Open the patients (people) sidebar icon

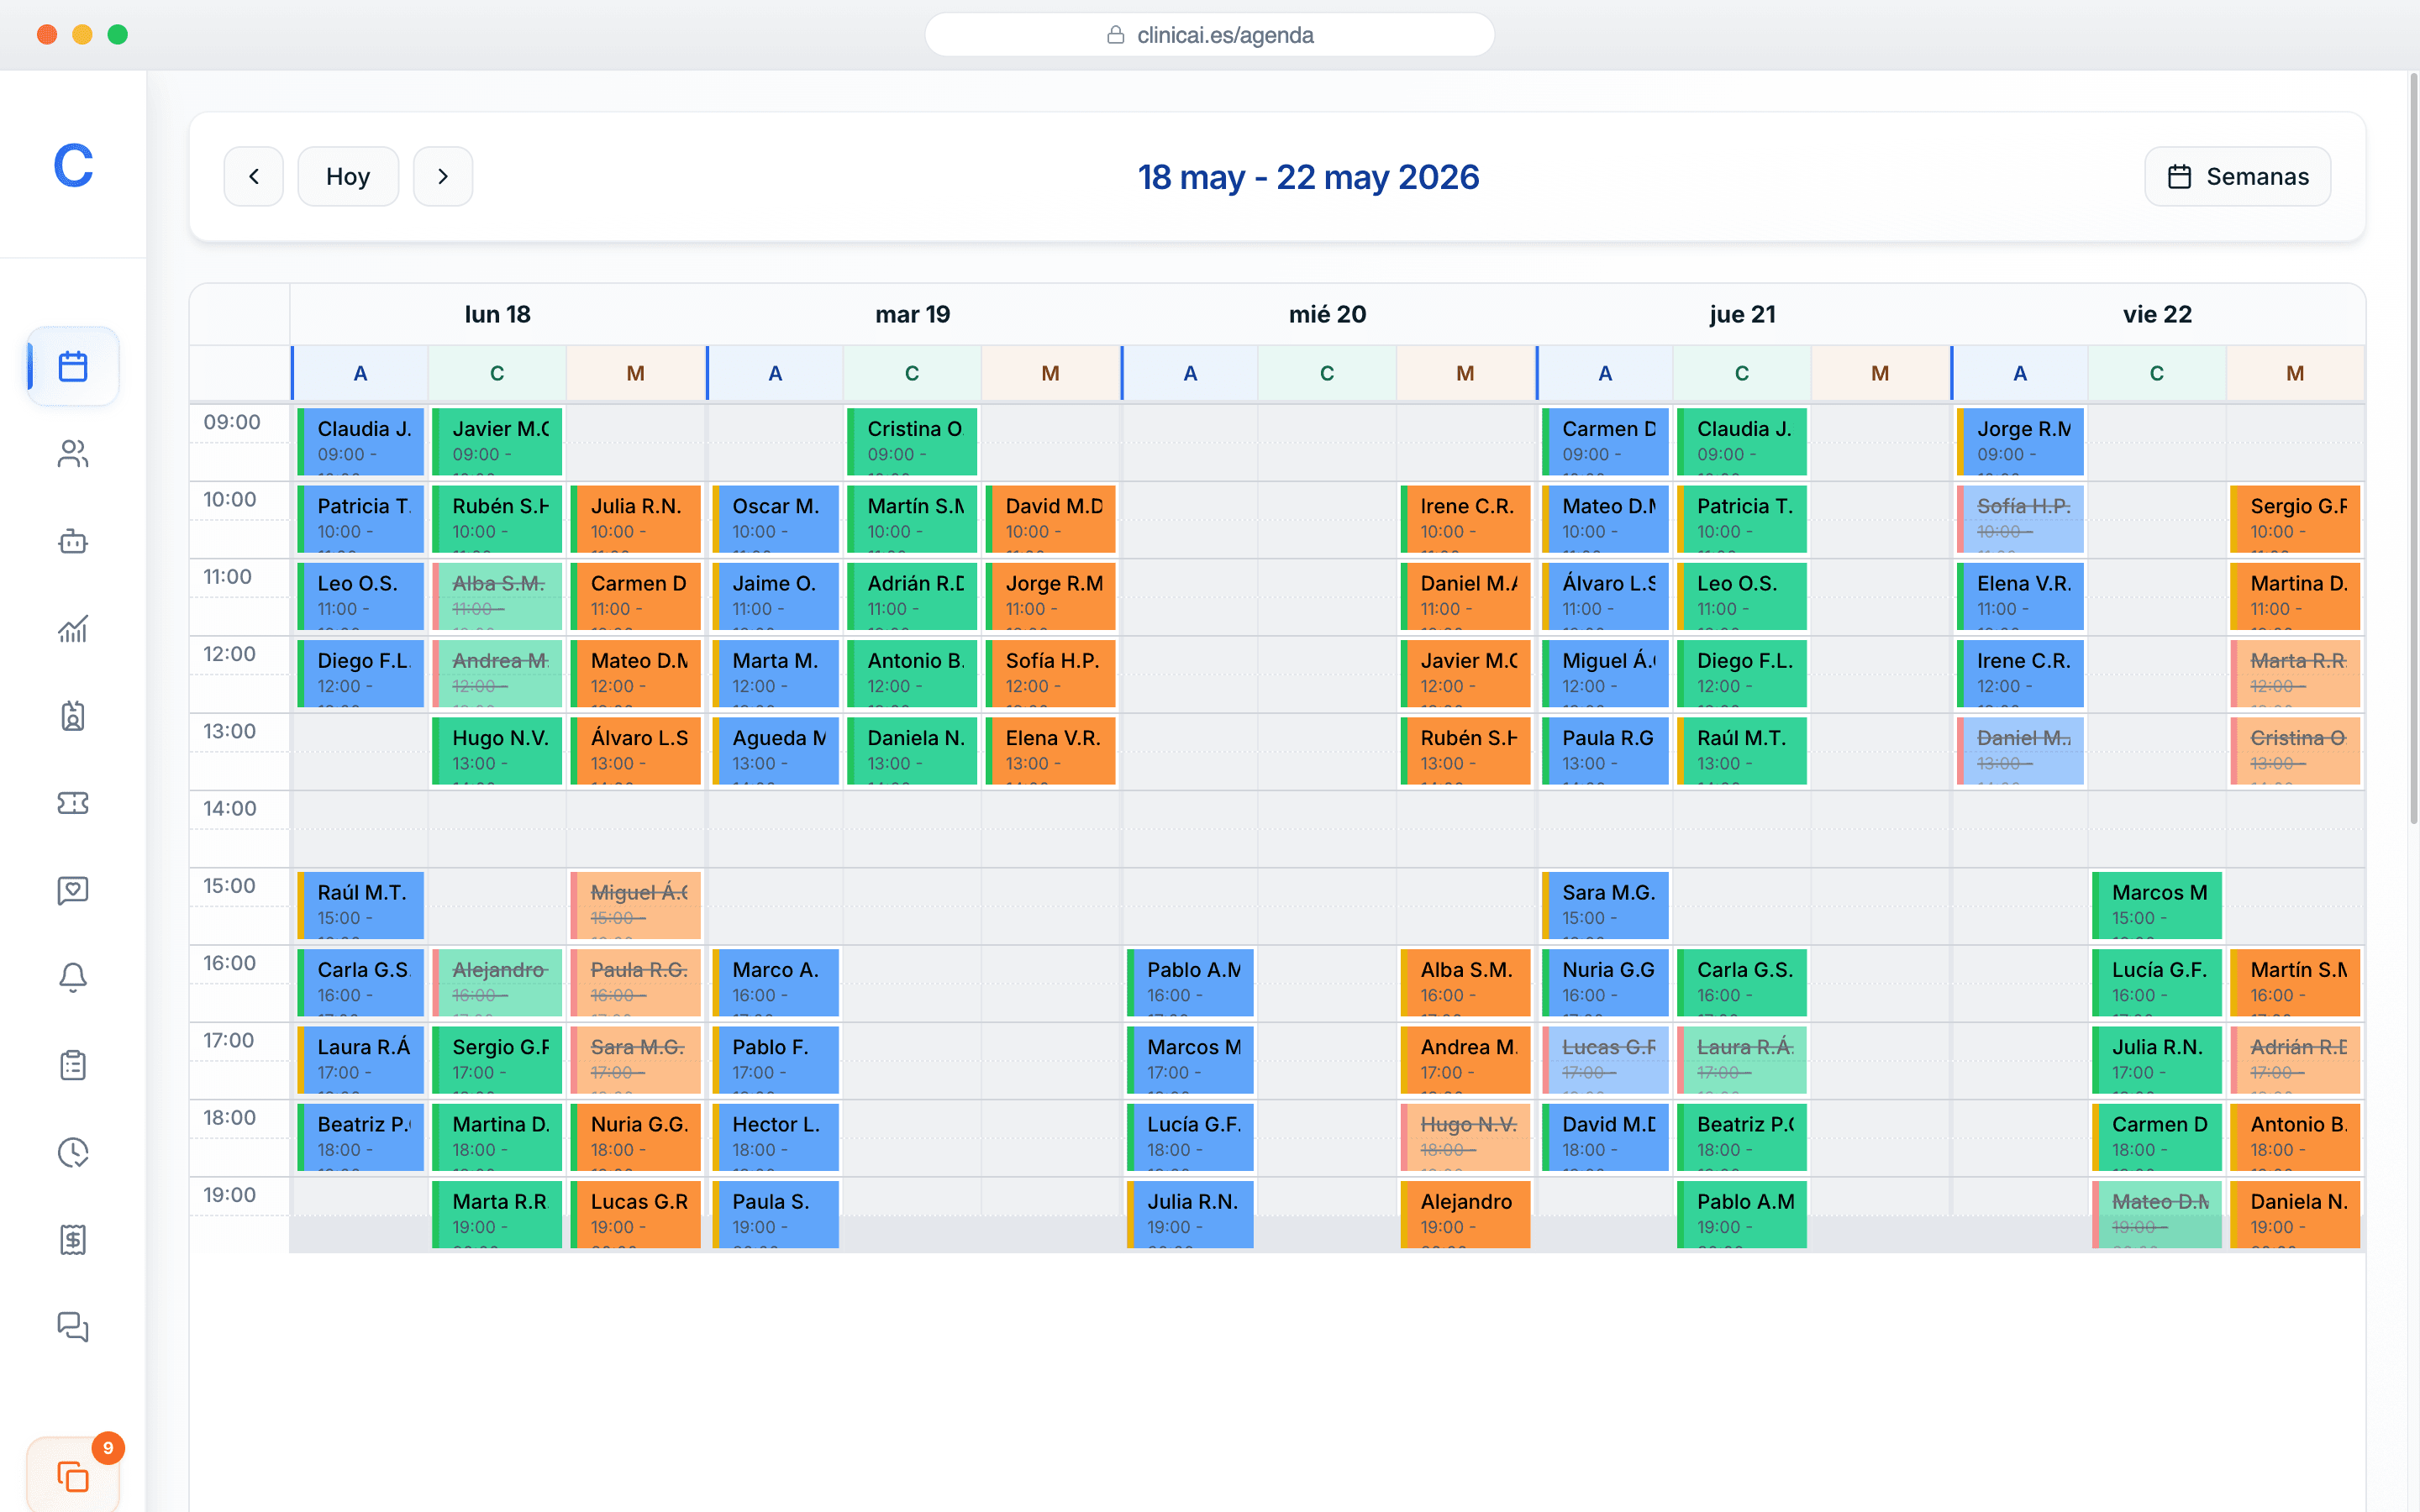[x=73, y=454]
